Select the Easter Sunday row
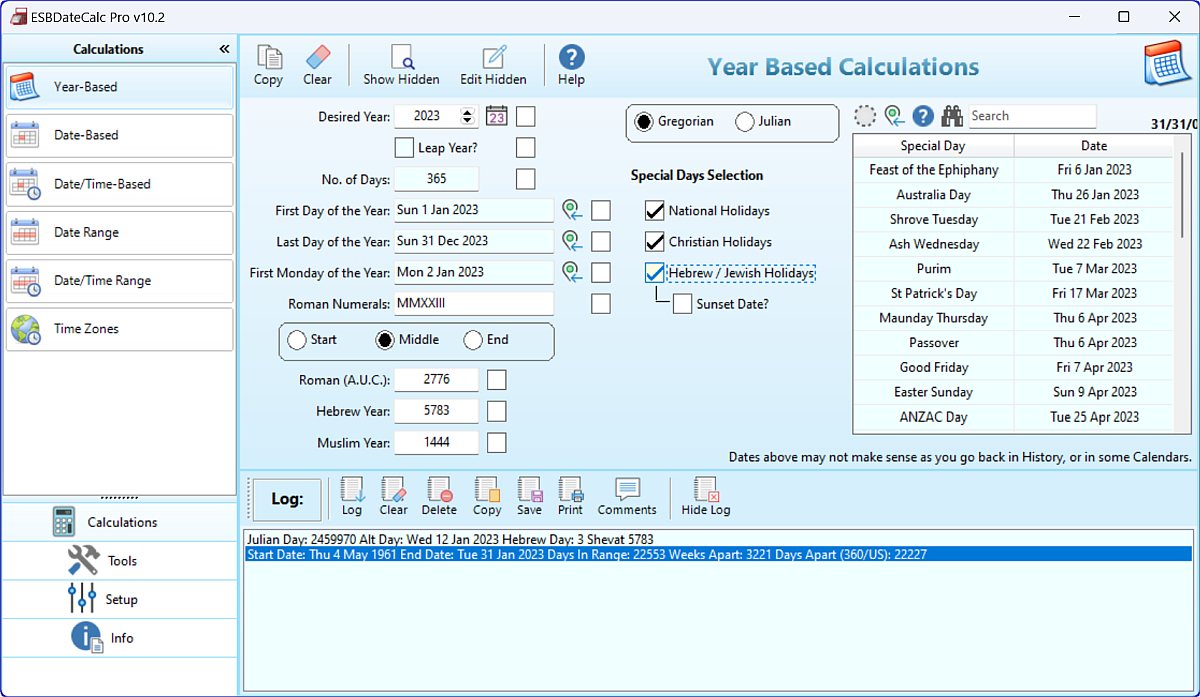1200x697 pixels. (x=1013, y=392)
